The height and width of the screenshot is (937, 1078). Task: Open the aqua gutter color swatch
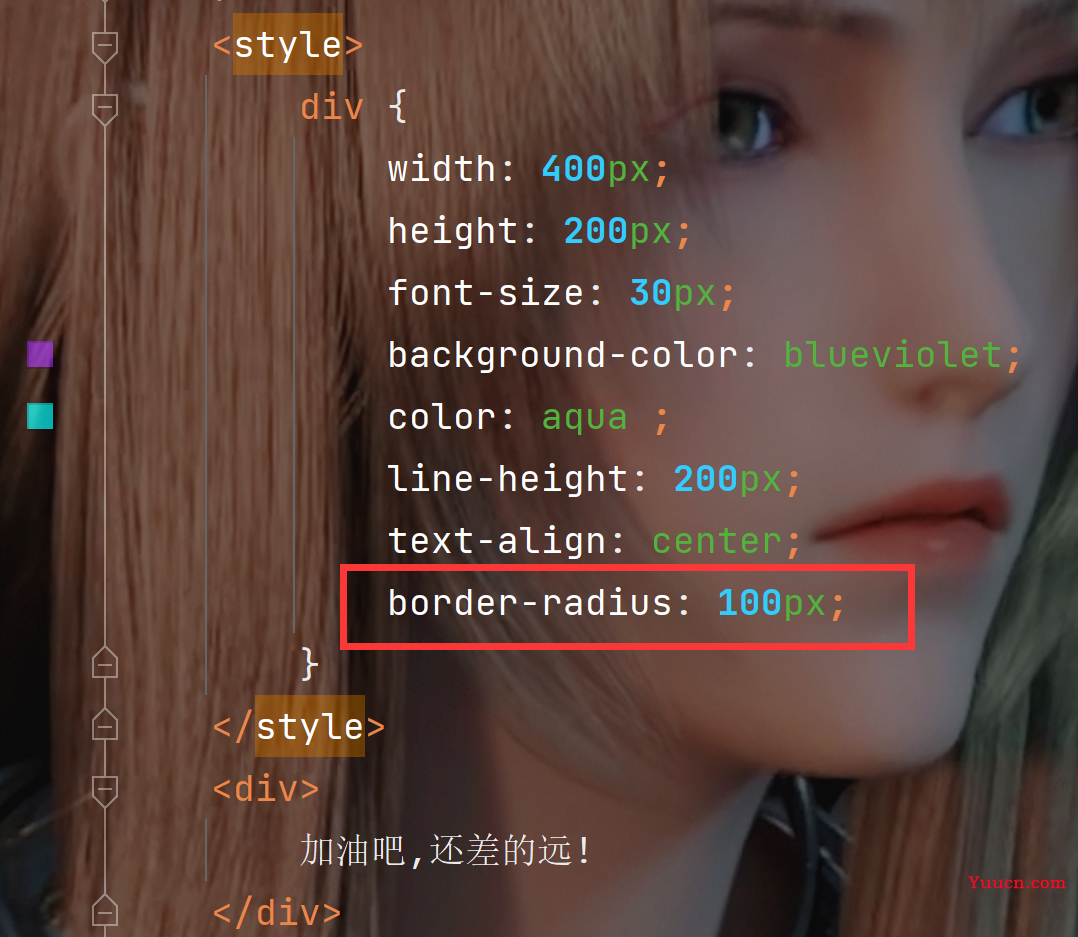[x=40, y=416]
